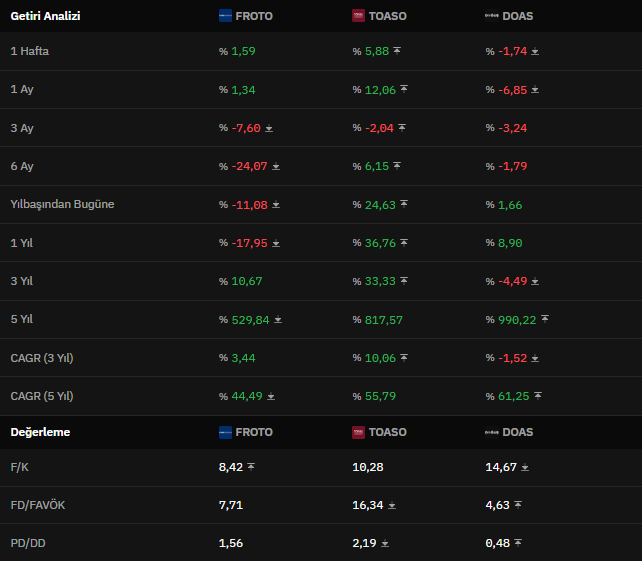Click the lowest marker beside FROTO CAGR 5 Yıl 44,49
642x561 pixels.
271,397
